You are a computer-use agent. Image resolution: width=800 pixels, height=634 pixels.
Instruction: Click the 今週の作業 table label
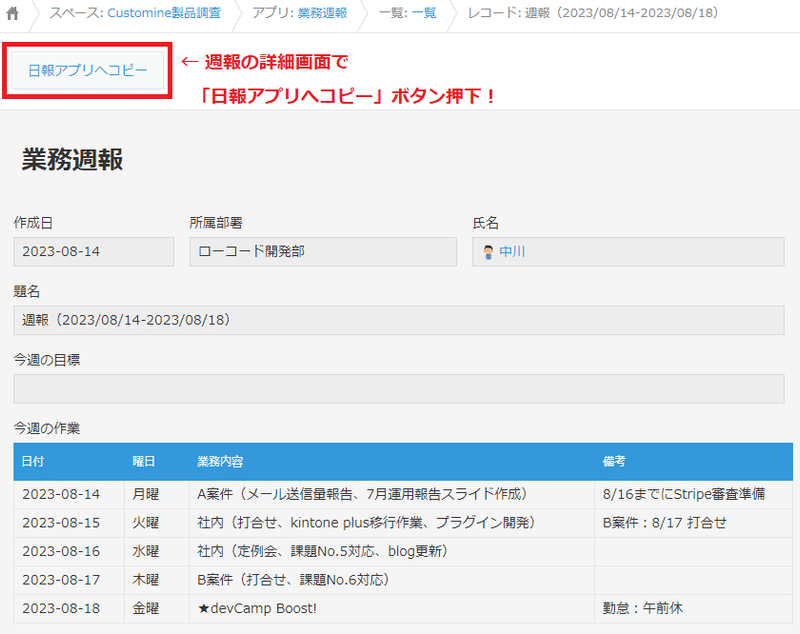46,428
